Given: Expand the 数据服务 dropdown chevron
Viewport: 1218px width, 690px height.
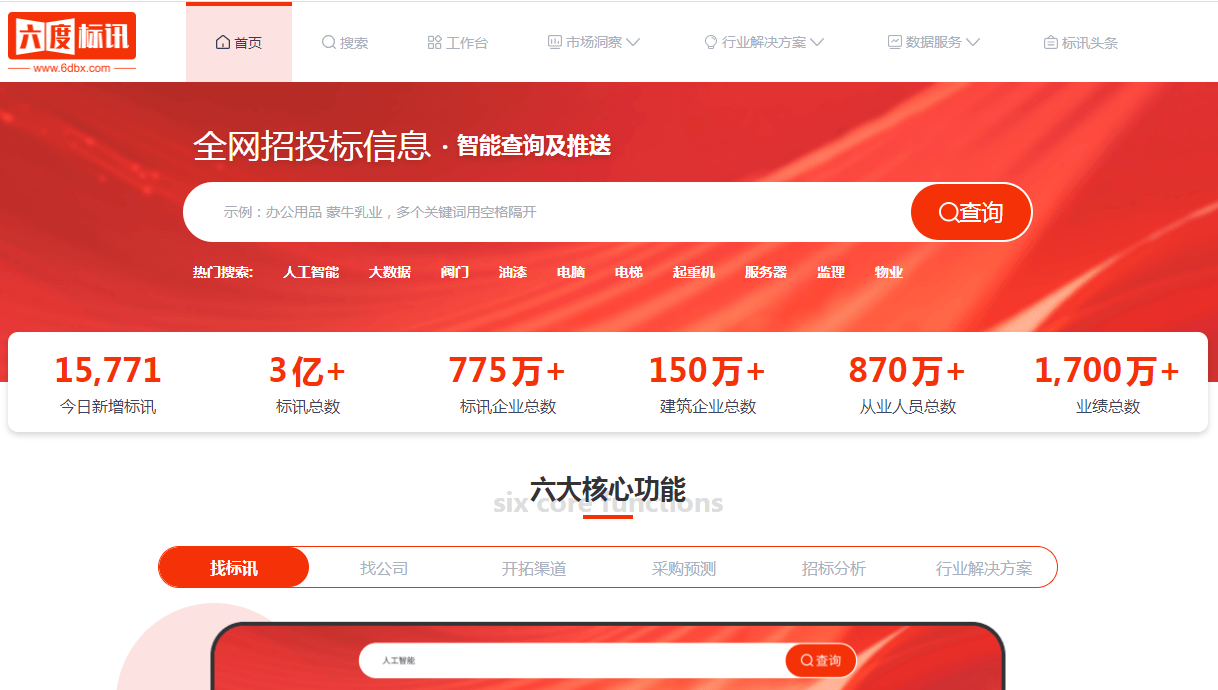Looking at the screenshot, I should click(973, 42).
